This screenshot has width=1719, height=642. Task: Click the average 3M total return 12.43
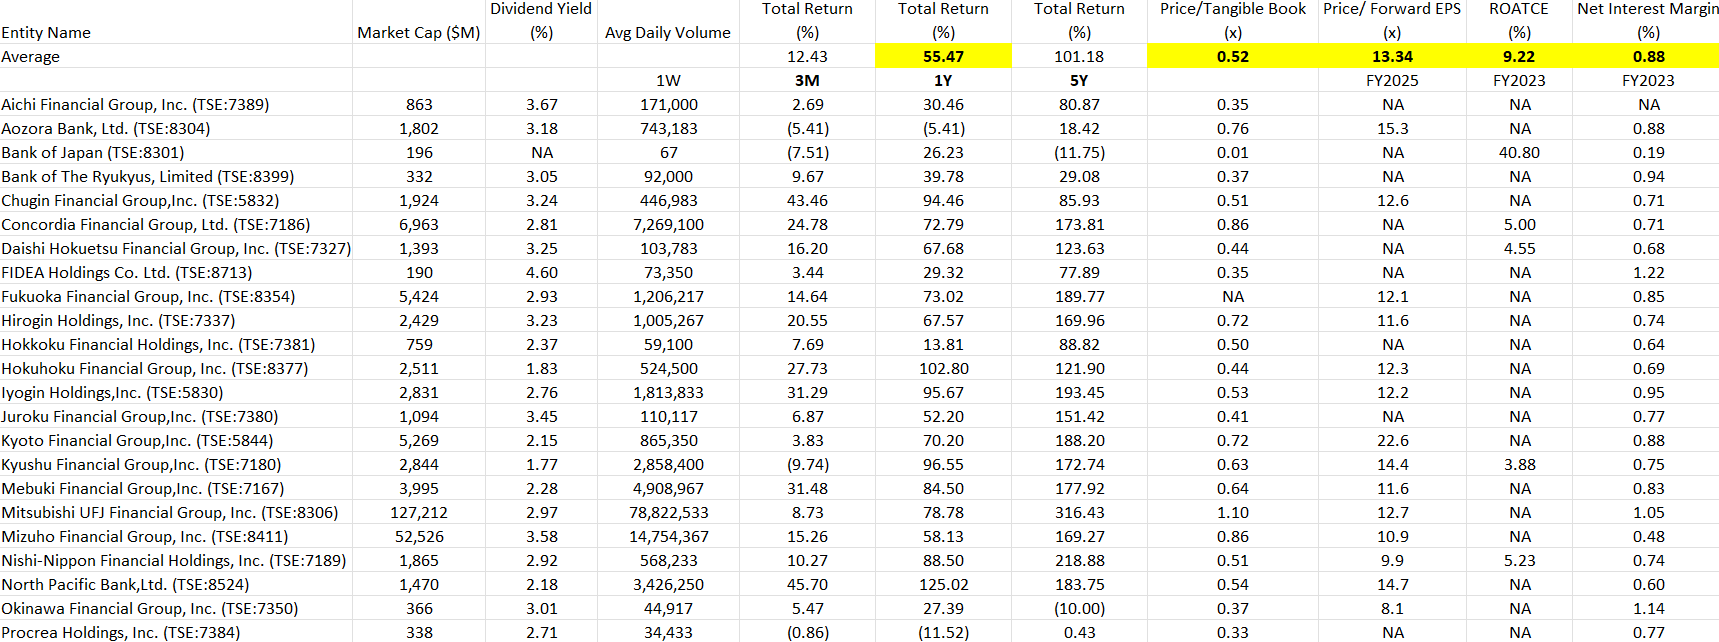click(x=807, y=57)
